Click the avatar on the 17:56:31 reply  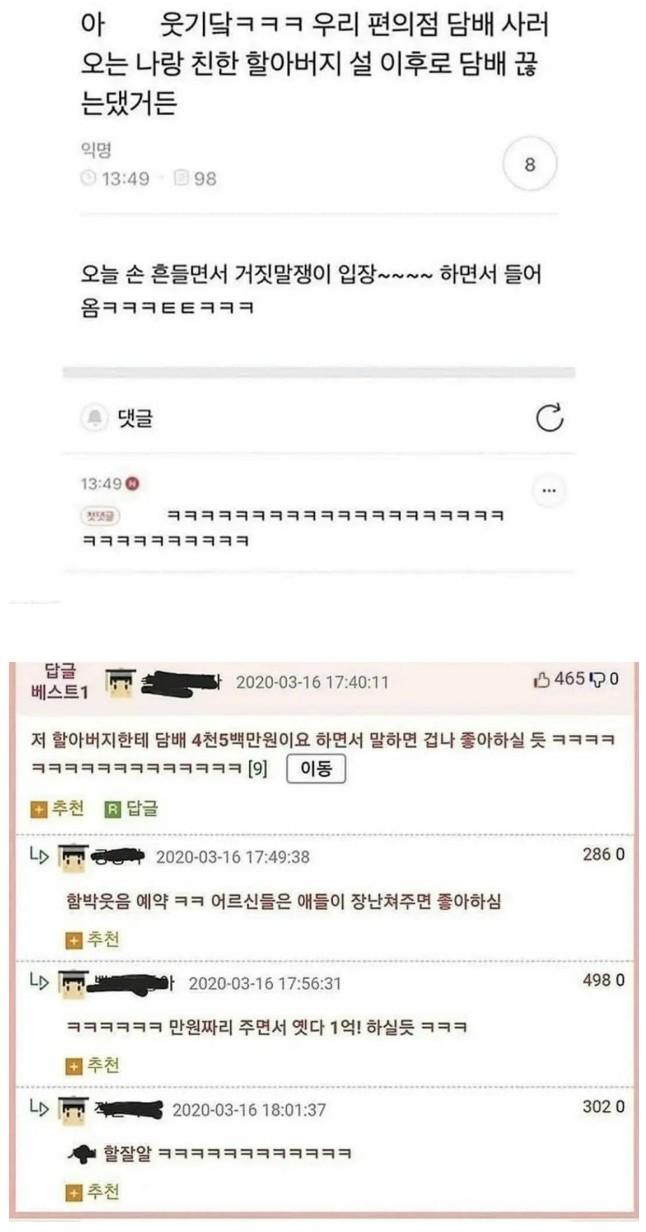click(x=73, y=983)
